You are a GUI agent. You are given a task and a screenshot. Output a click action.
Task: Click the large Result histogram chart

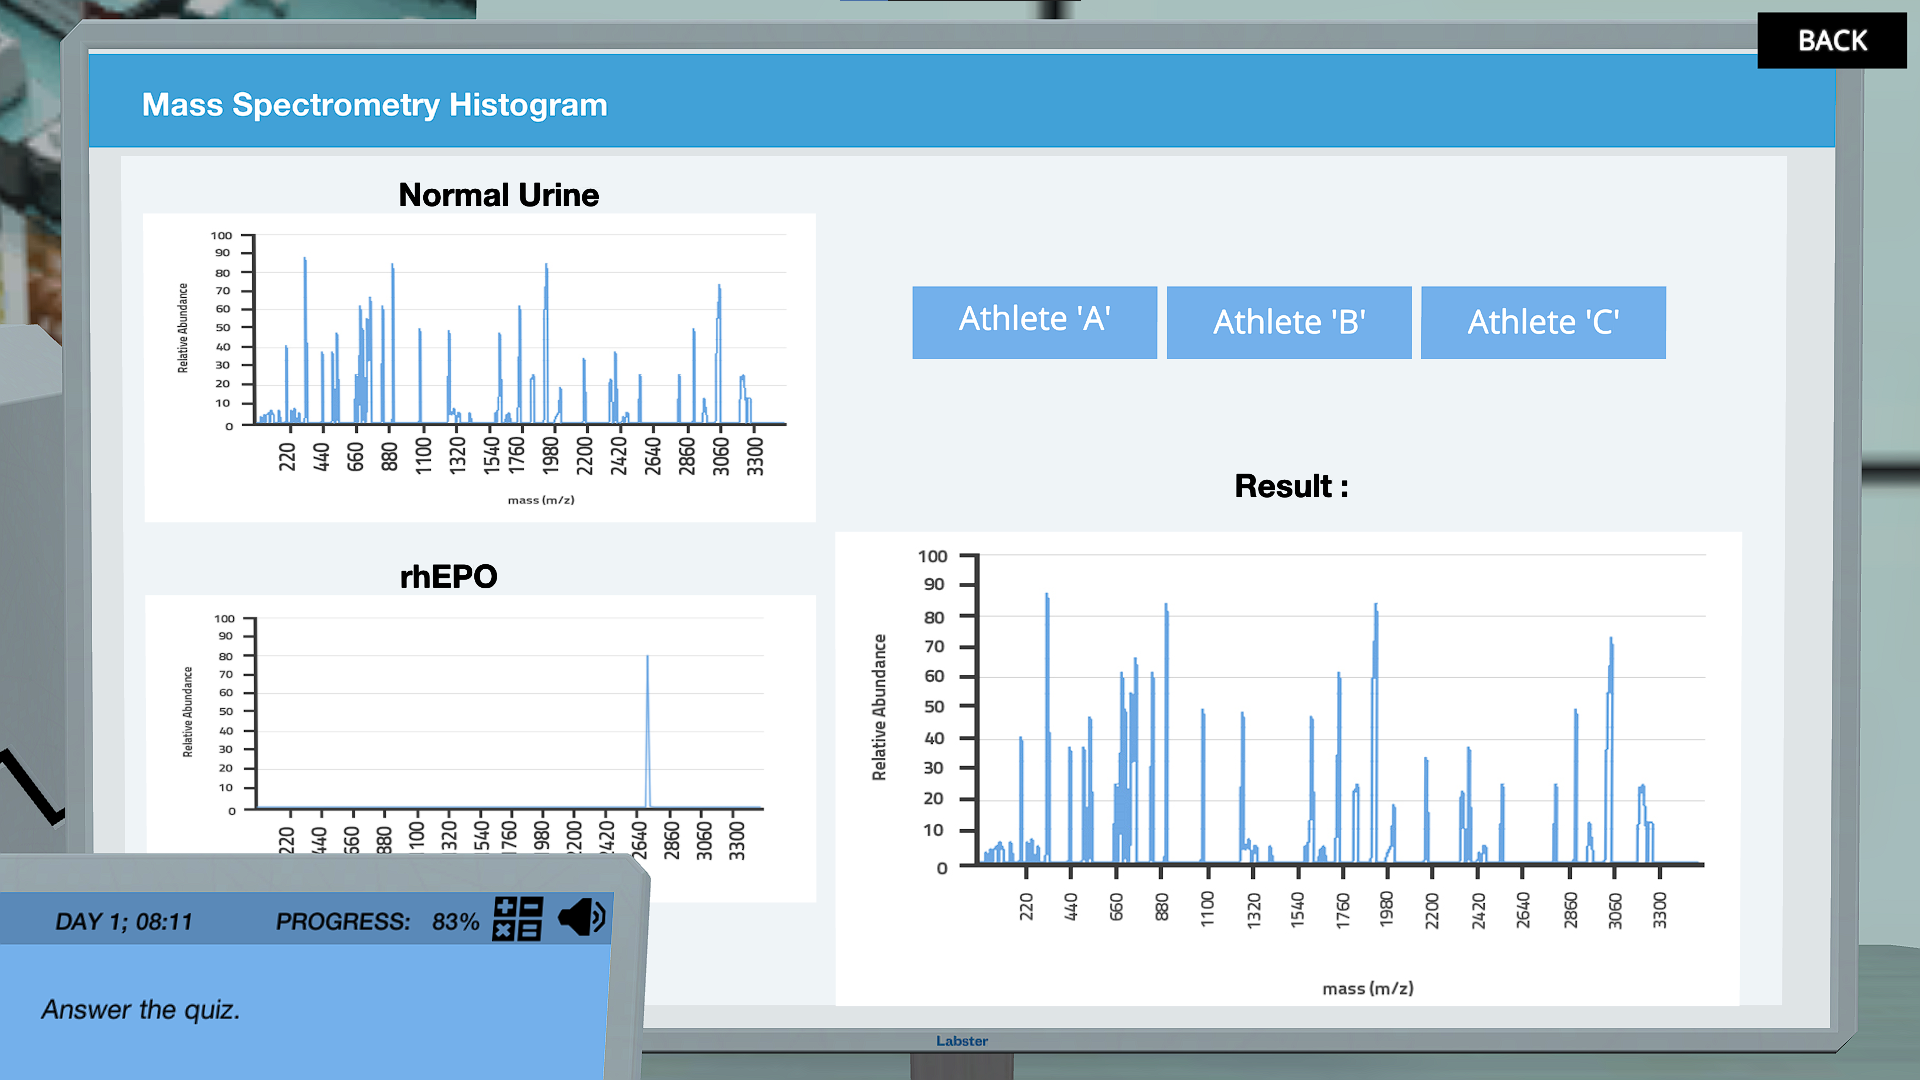pos(1288,768)
